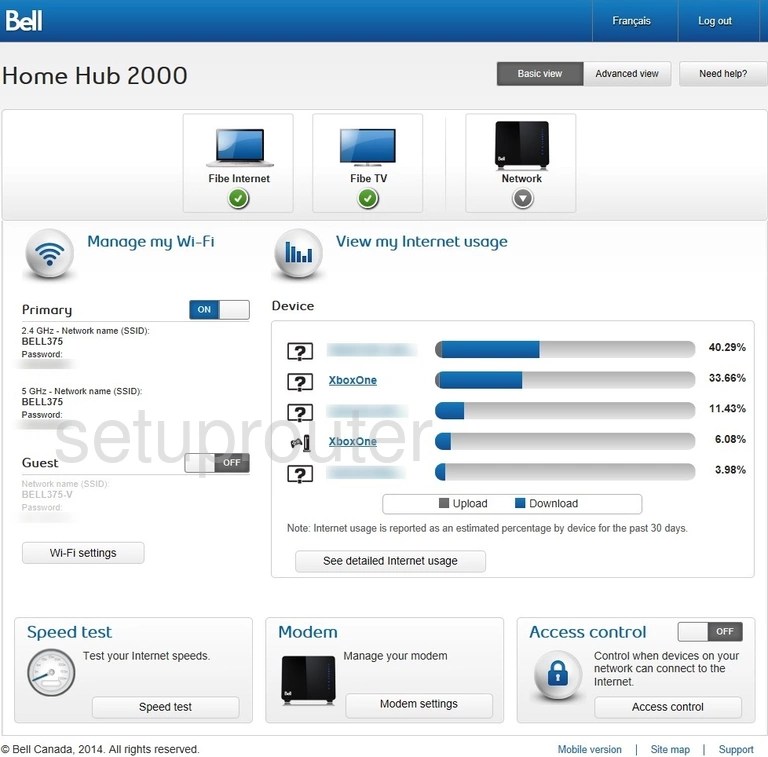
Task: Open Access control button
Action: click(668, 707)
